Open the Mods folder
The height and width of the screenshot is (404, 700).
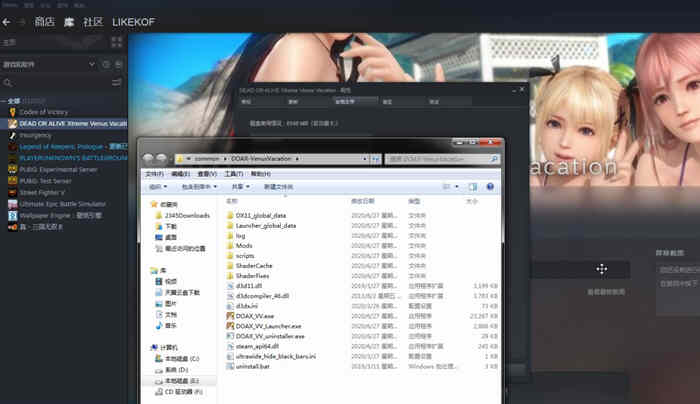tap(245, 245)
